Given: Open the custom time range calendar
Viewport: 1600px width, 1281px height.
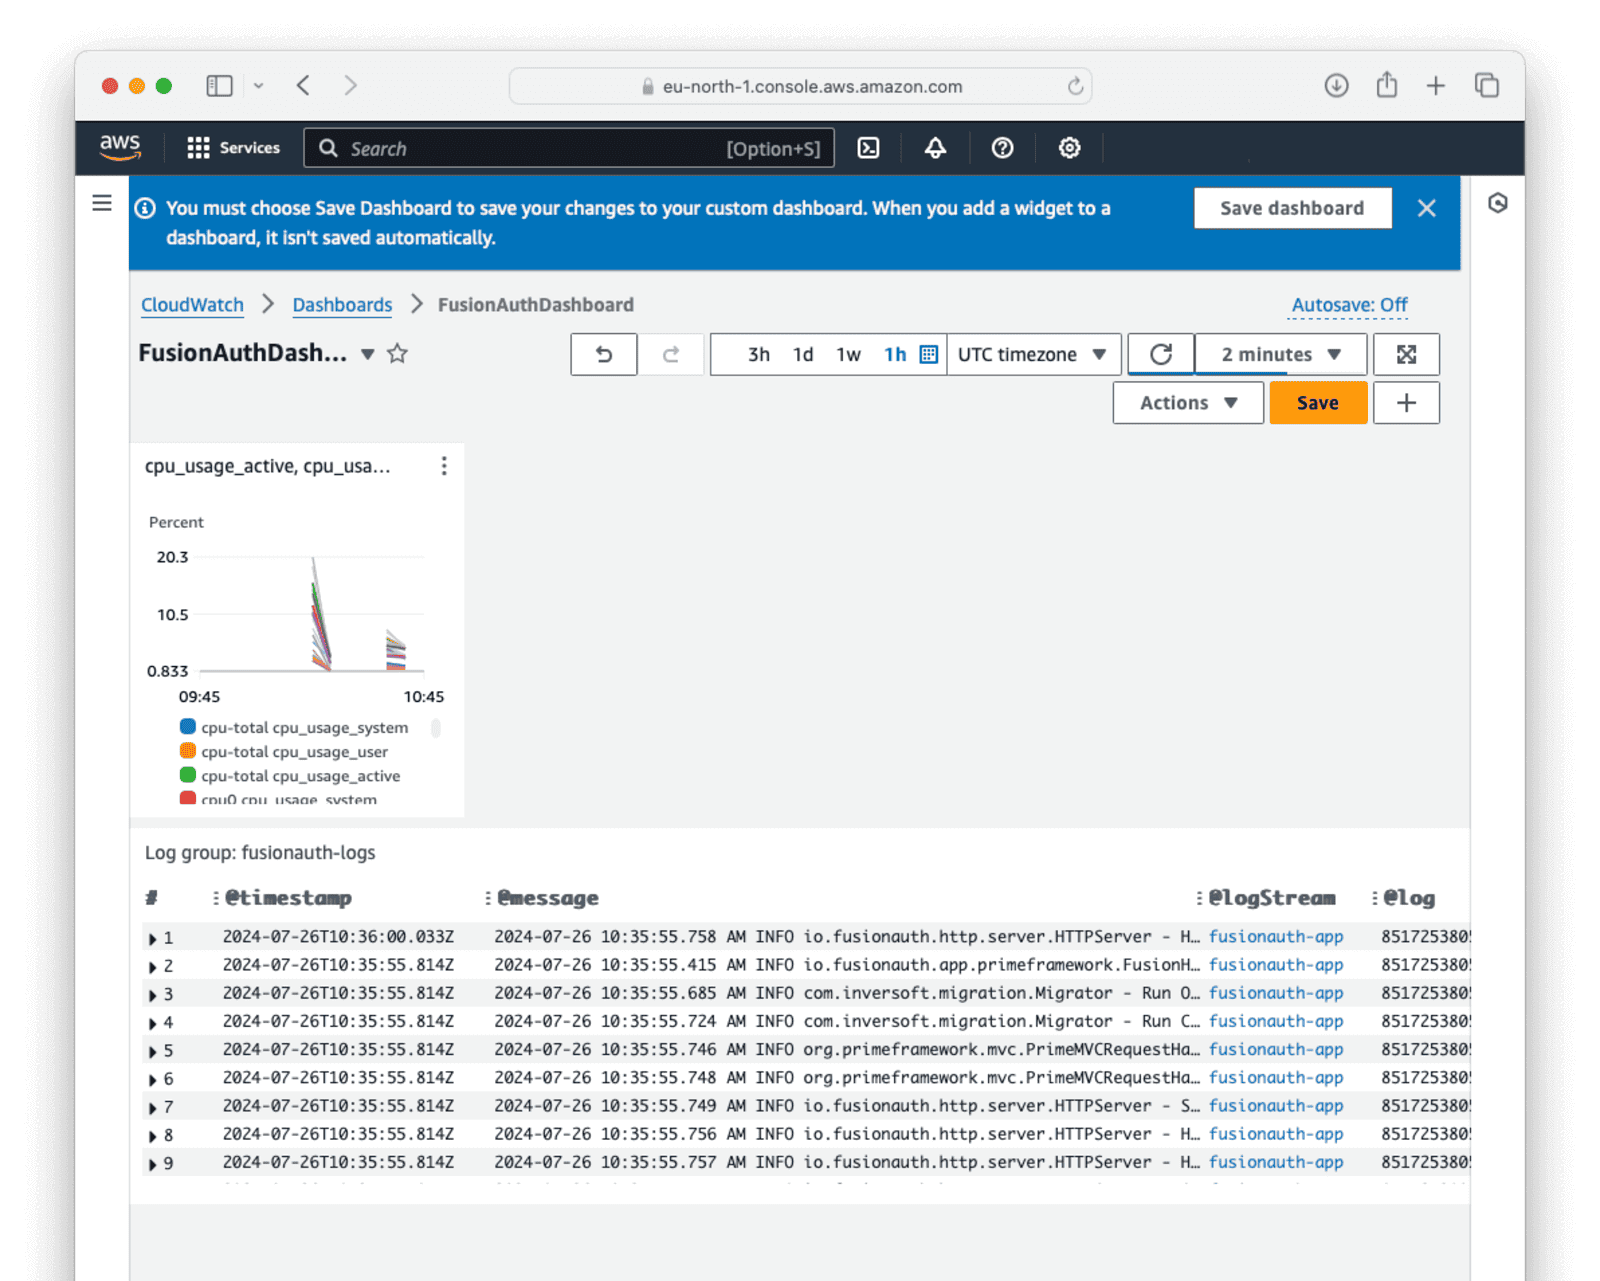Looking at the screenshot, I should coord(928,355).
